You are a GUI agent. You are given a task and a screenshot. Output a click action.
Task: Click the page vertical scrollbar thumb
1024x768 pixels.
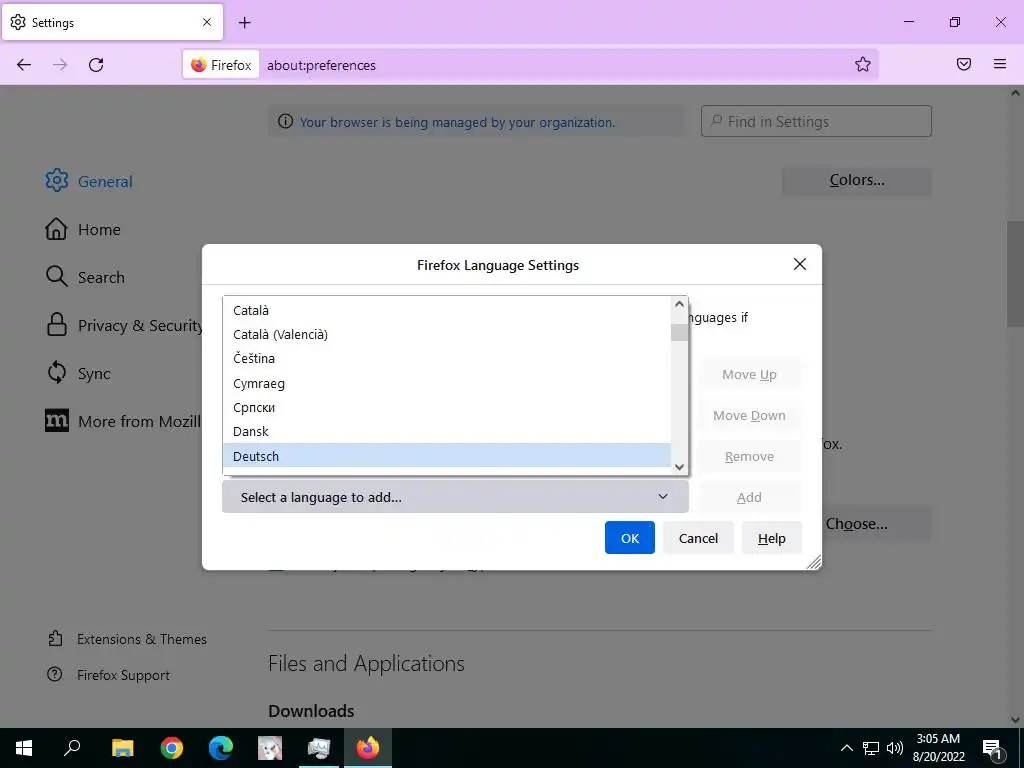click(1015, 274)
